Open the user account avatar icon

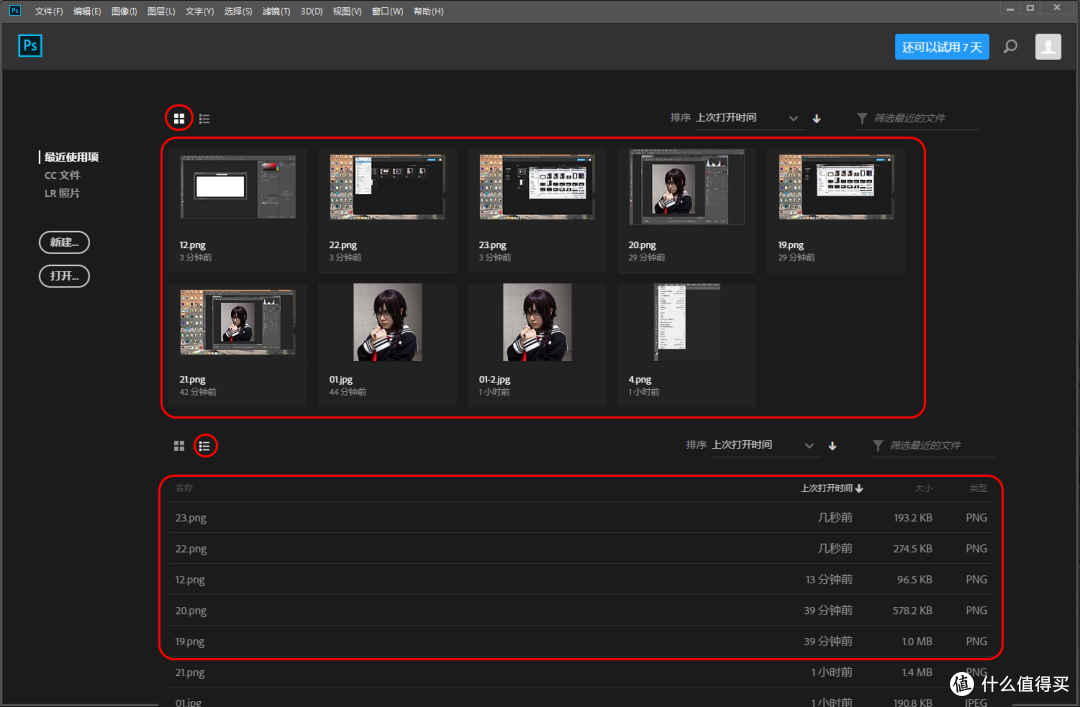tap(1048, 46)
